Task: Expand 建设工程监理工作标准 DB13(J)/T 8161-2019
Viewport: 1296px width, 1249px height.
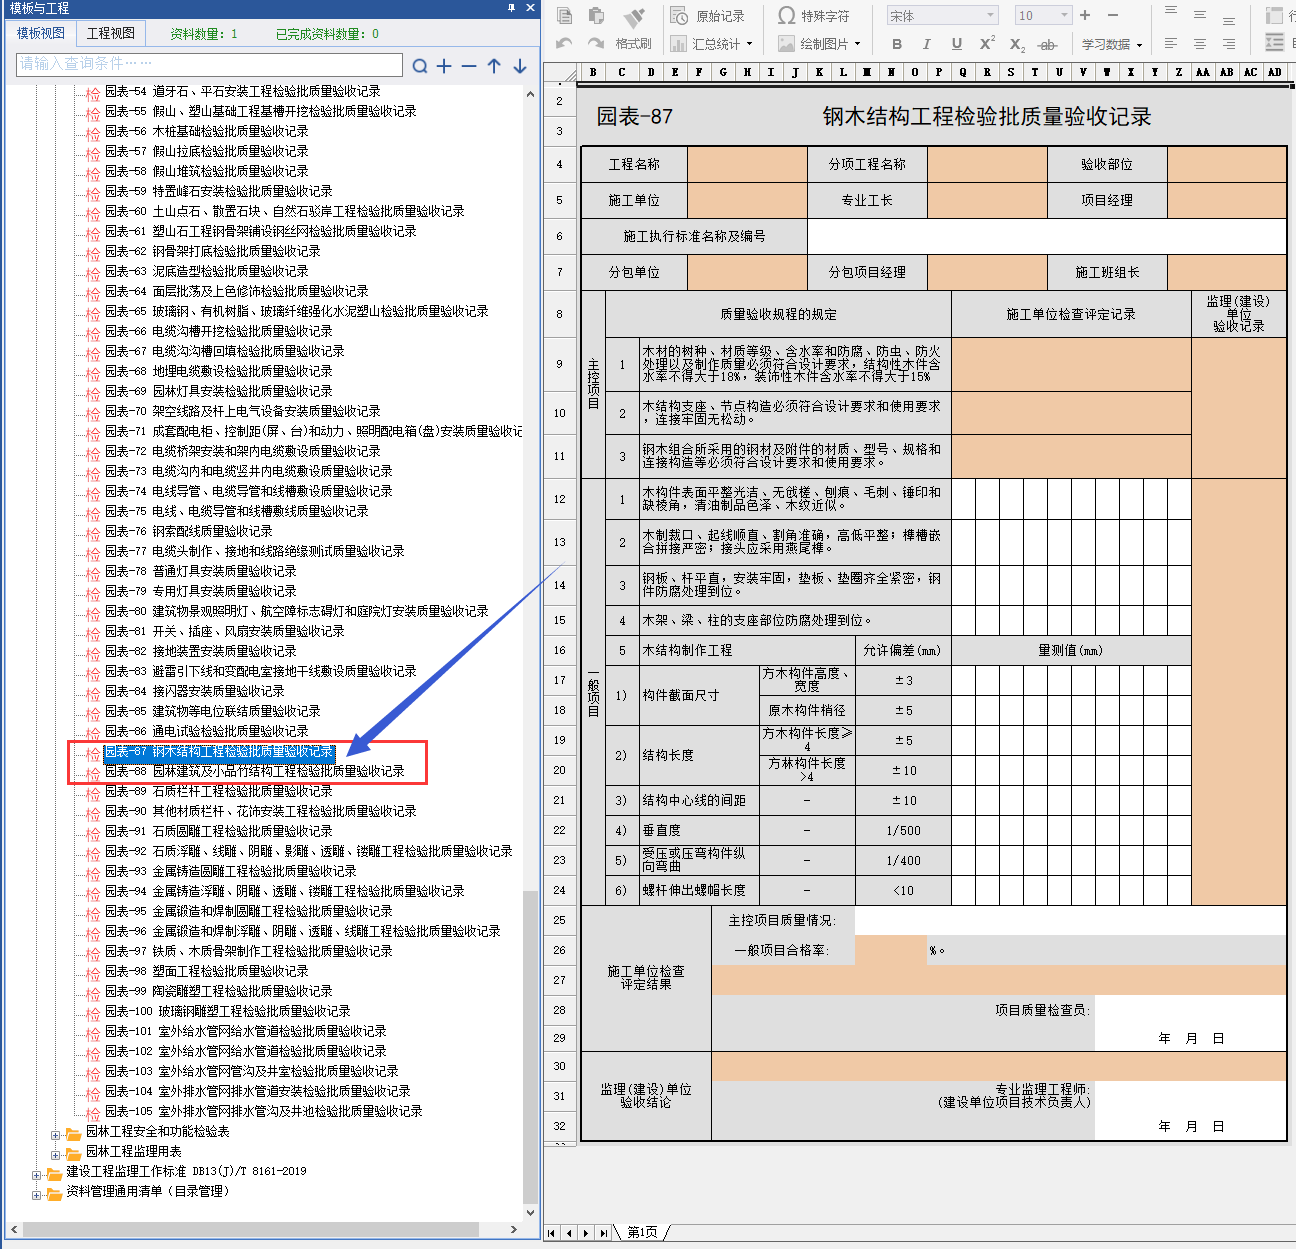Action: 37,1174
